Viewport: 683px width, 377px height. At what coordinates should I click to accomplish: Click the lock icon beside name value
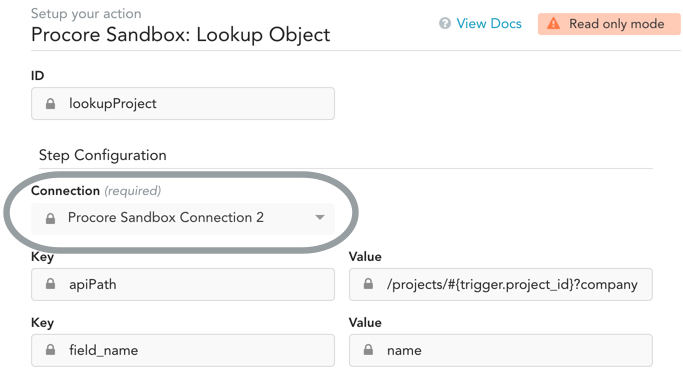click(368, 350)
